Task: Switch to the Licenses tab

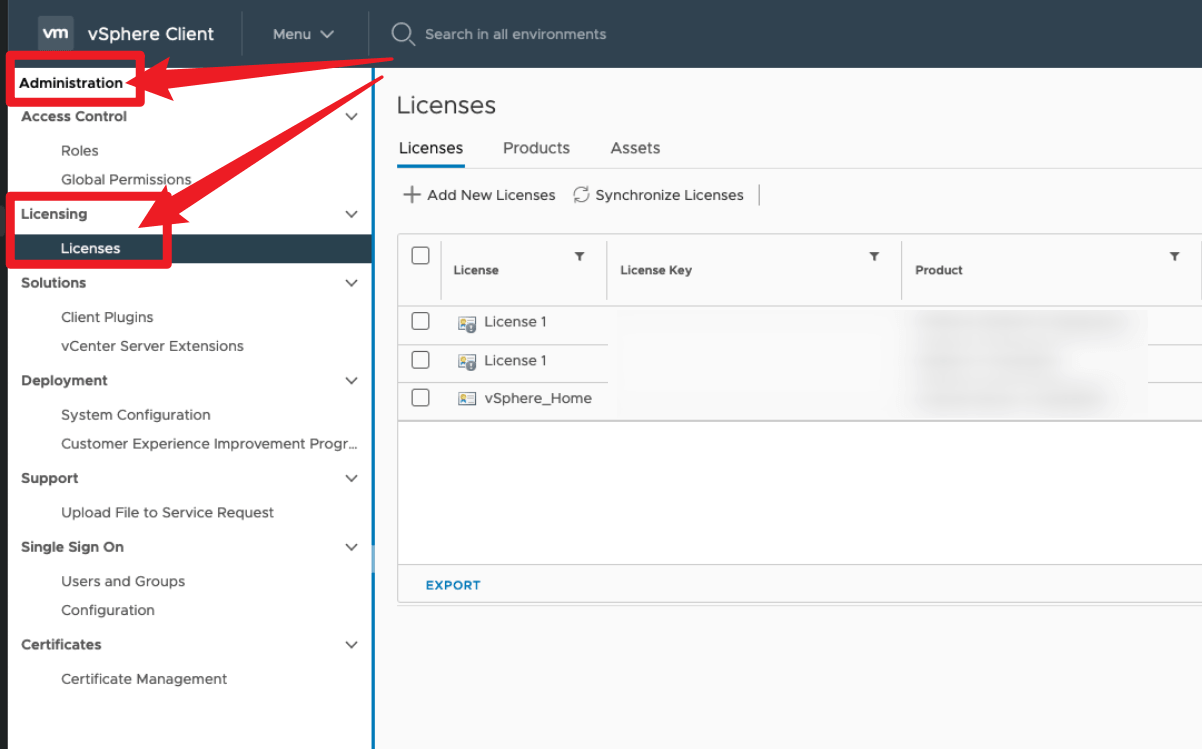Action: pyautogui.click(x=431, y=148)
